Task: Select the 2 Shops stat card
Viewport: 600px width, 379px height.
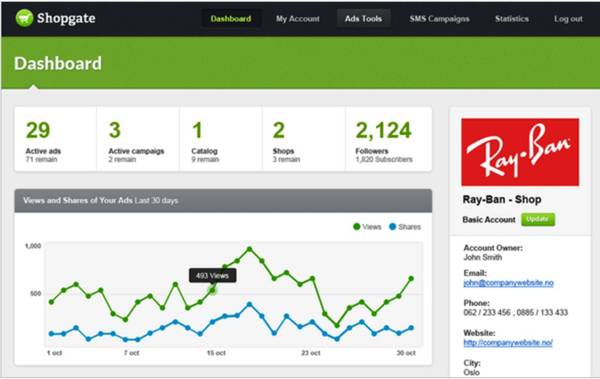Action: point(304,139)
